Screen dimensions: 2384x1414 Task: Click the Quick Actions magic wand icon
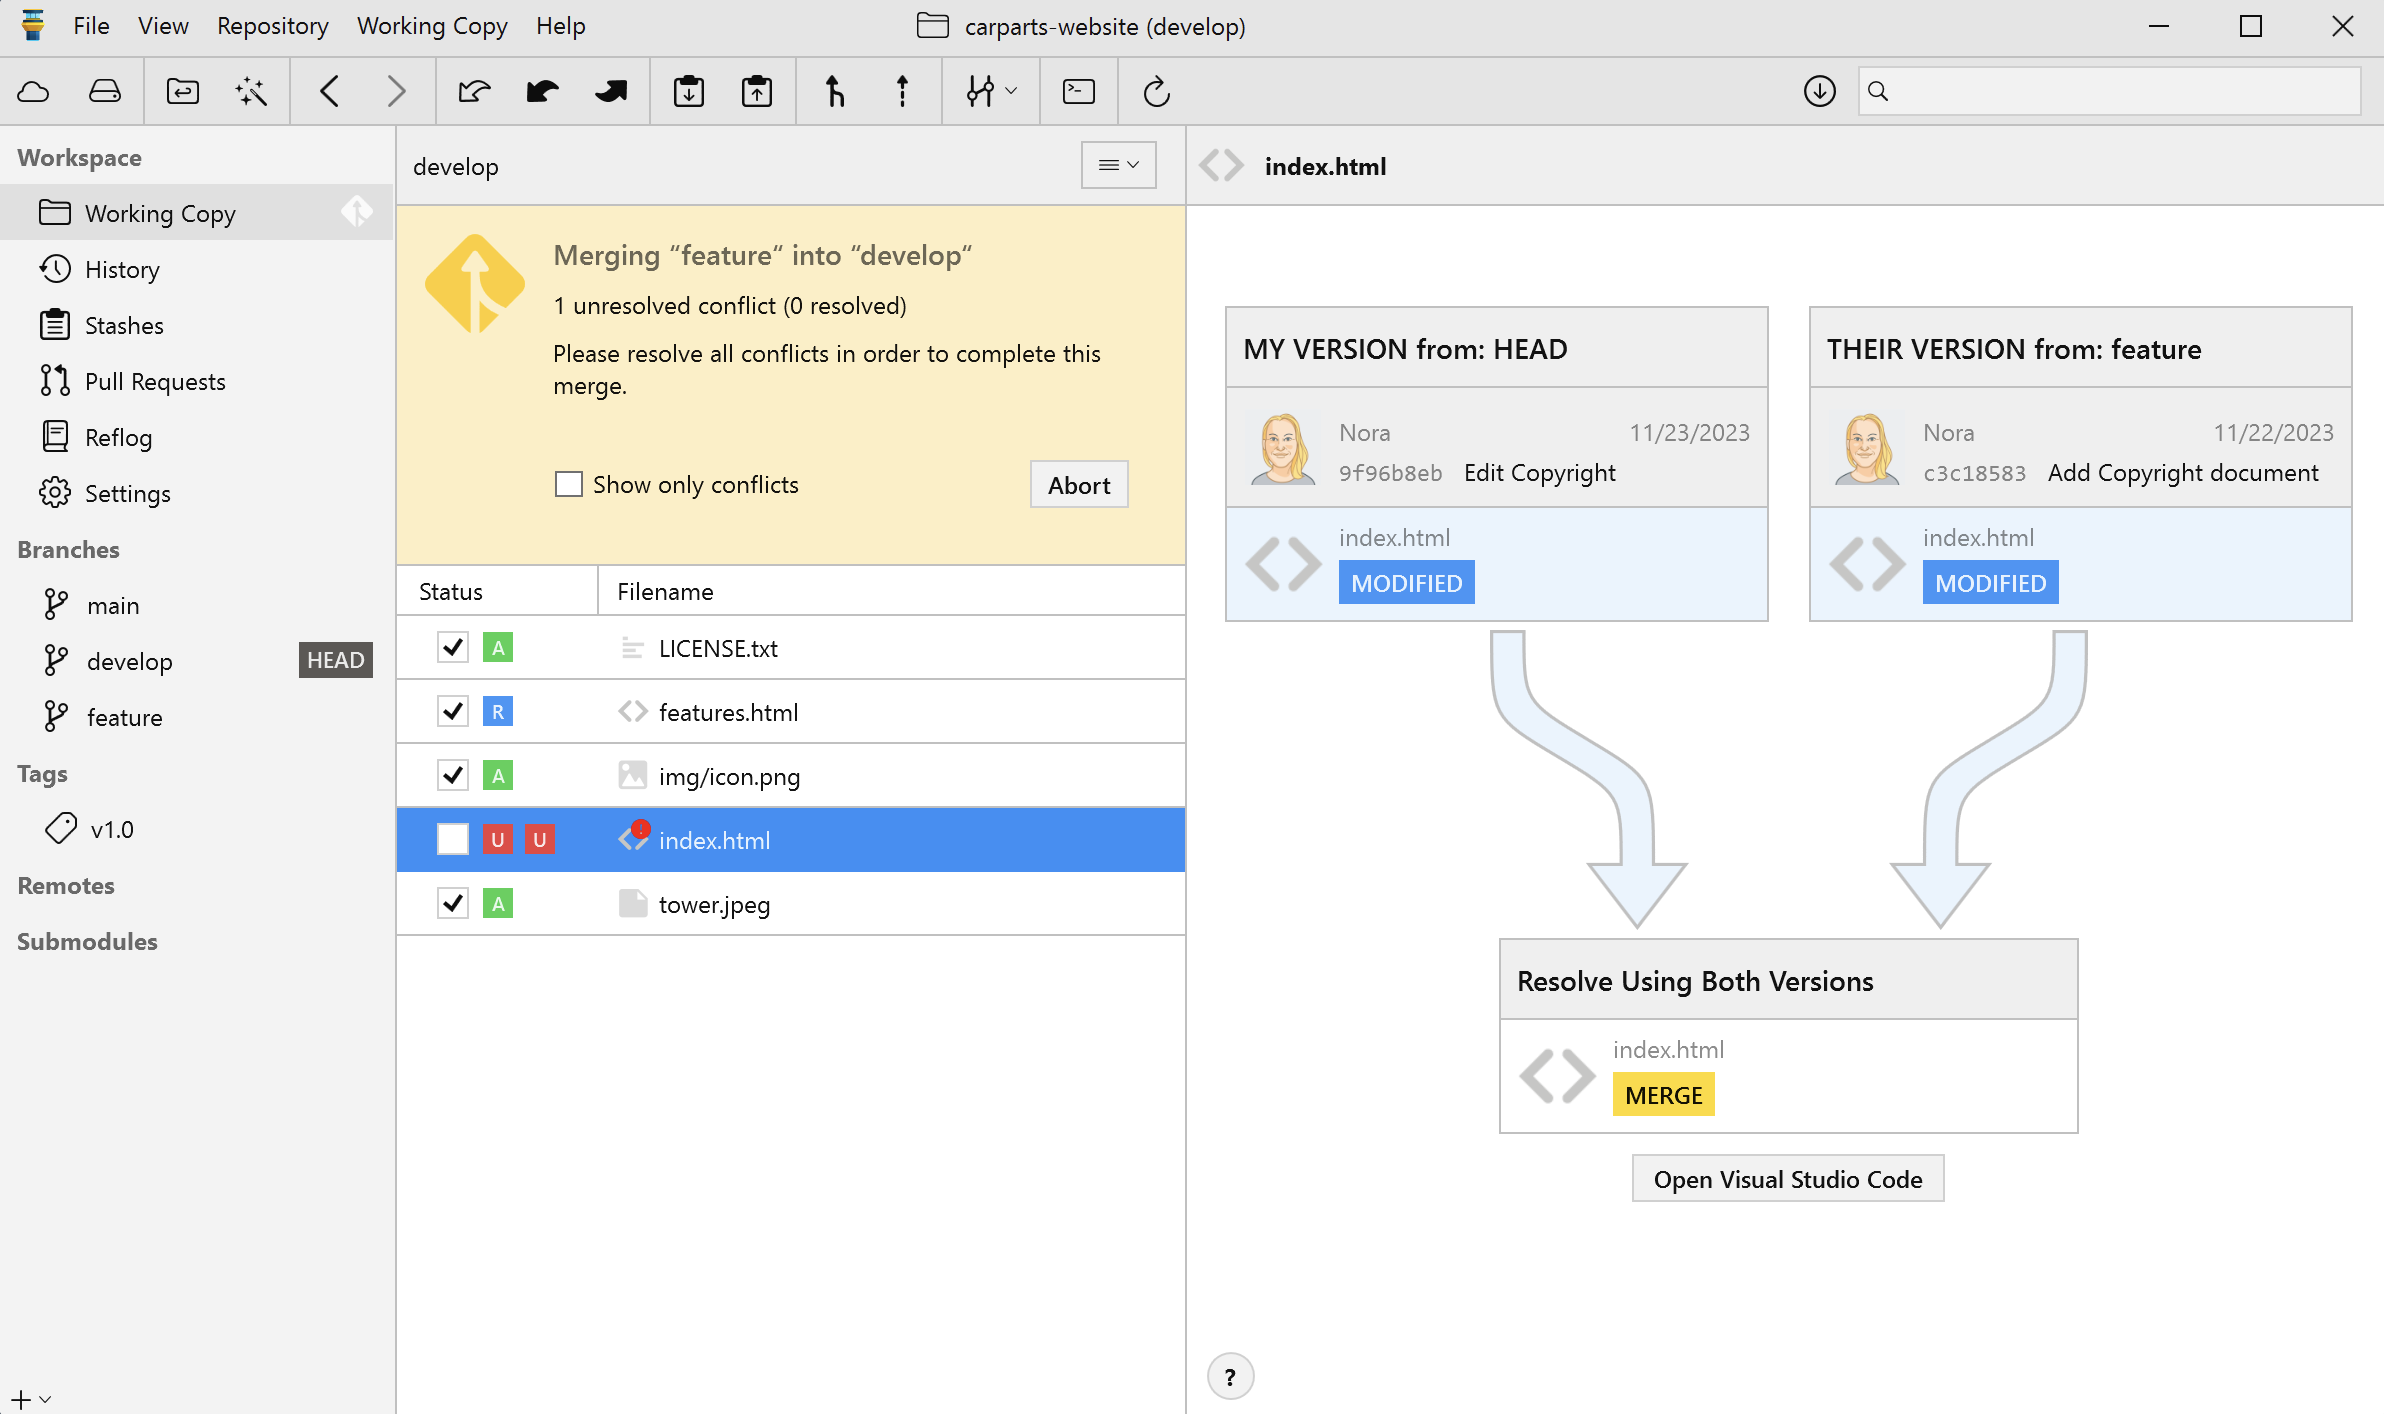(x=251, y=92)
